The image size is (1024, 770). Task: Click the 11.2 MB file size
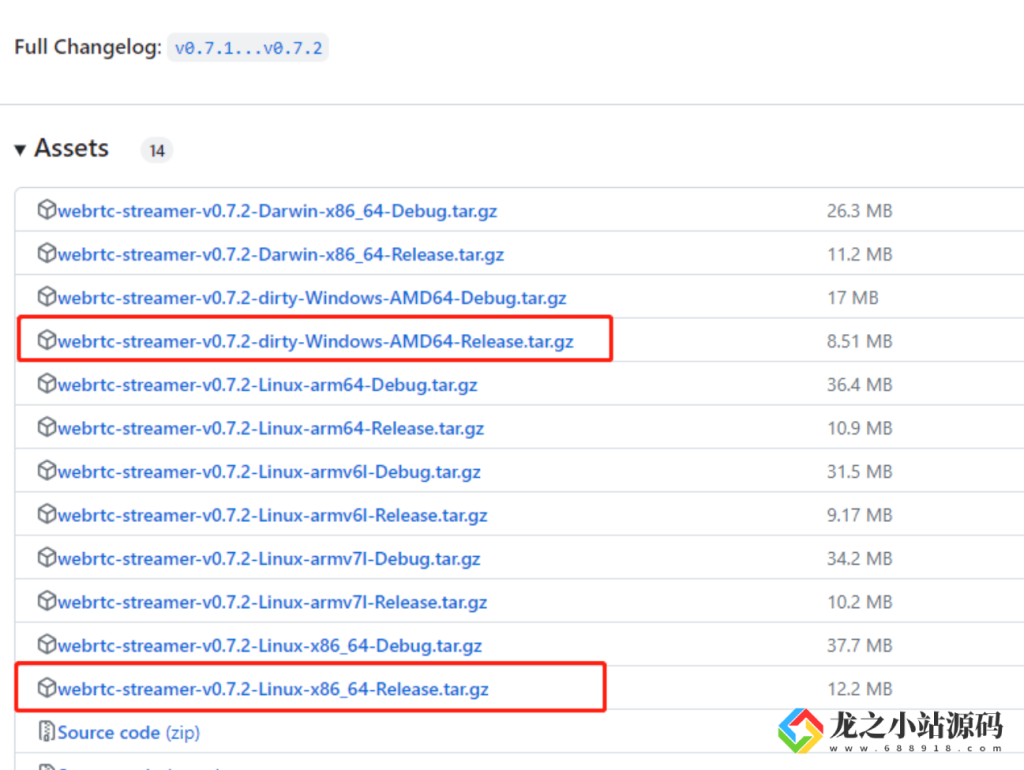[x=859, y=254]
